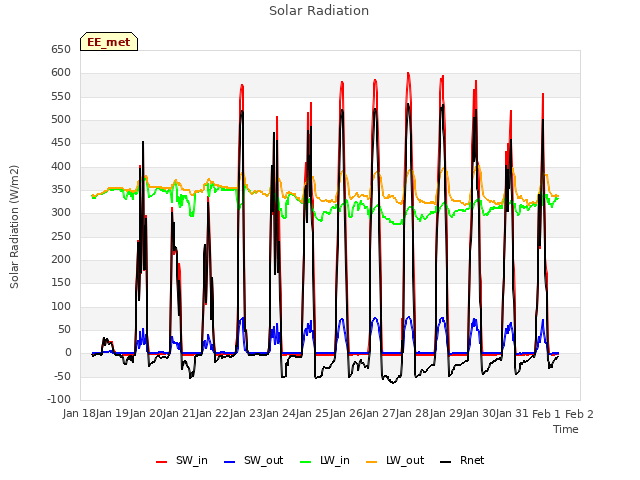Click the 250 y-axis tick label
This screenshot has height=480, width=640.
[61, 236]
